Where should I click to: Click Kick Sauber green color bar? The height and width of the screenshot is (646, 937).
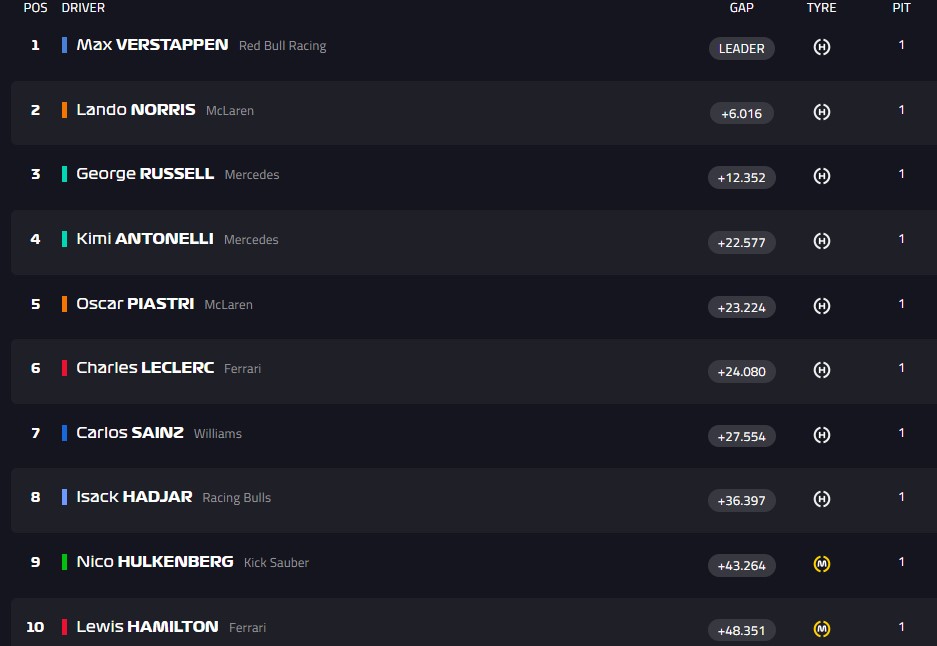coord(65,562)
